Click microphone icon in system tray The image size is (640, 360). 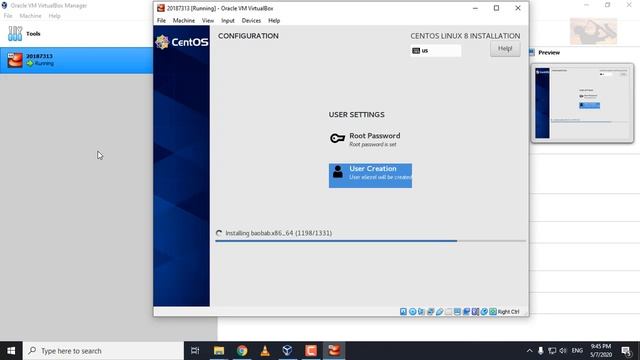(x=540, y=351)
